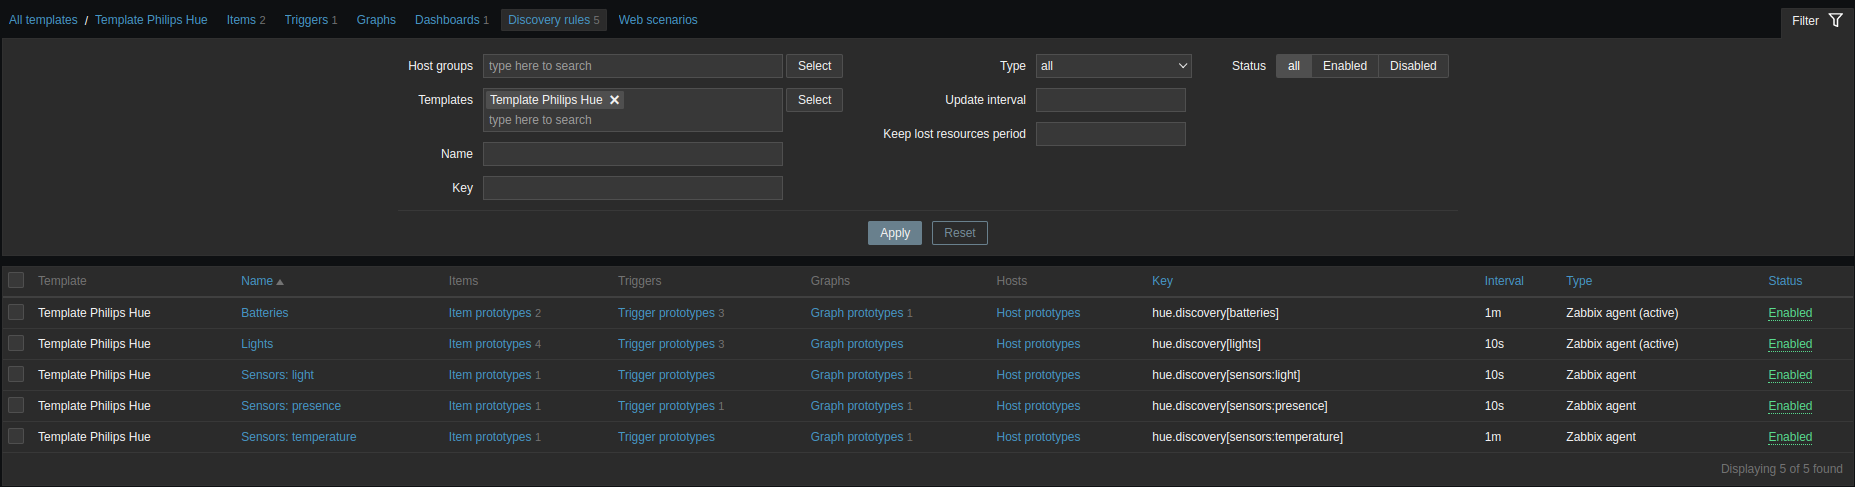The image size is (1855, 487).
Task: Open Host prototypes for Batteries
Action: [x=1038, y=313]
